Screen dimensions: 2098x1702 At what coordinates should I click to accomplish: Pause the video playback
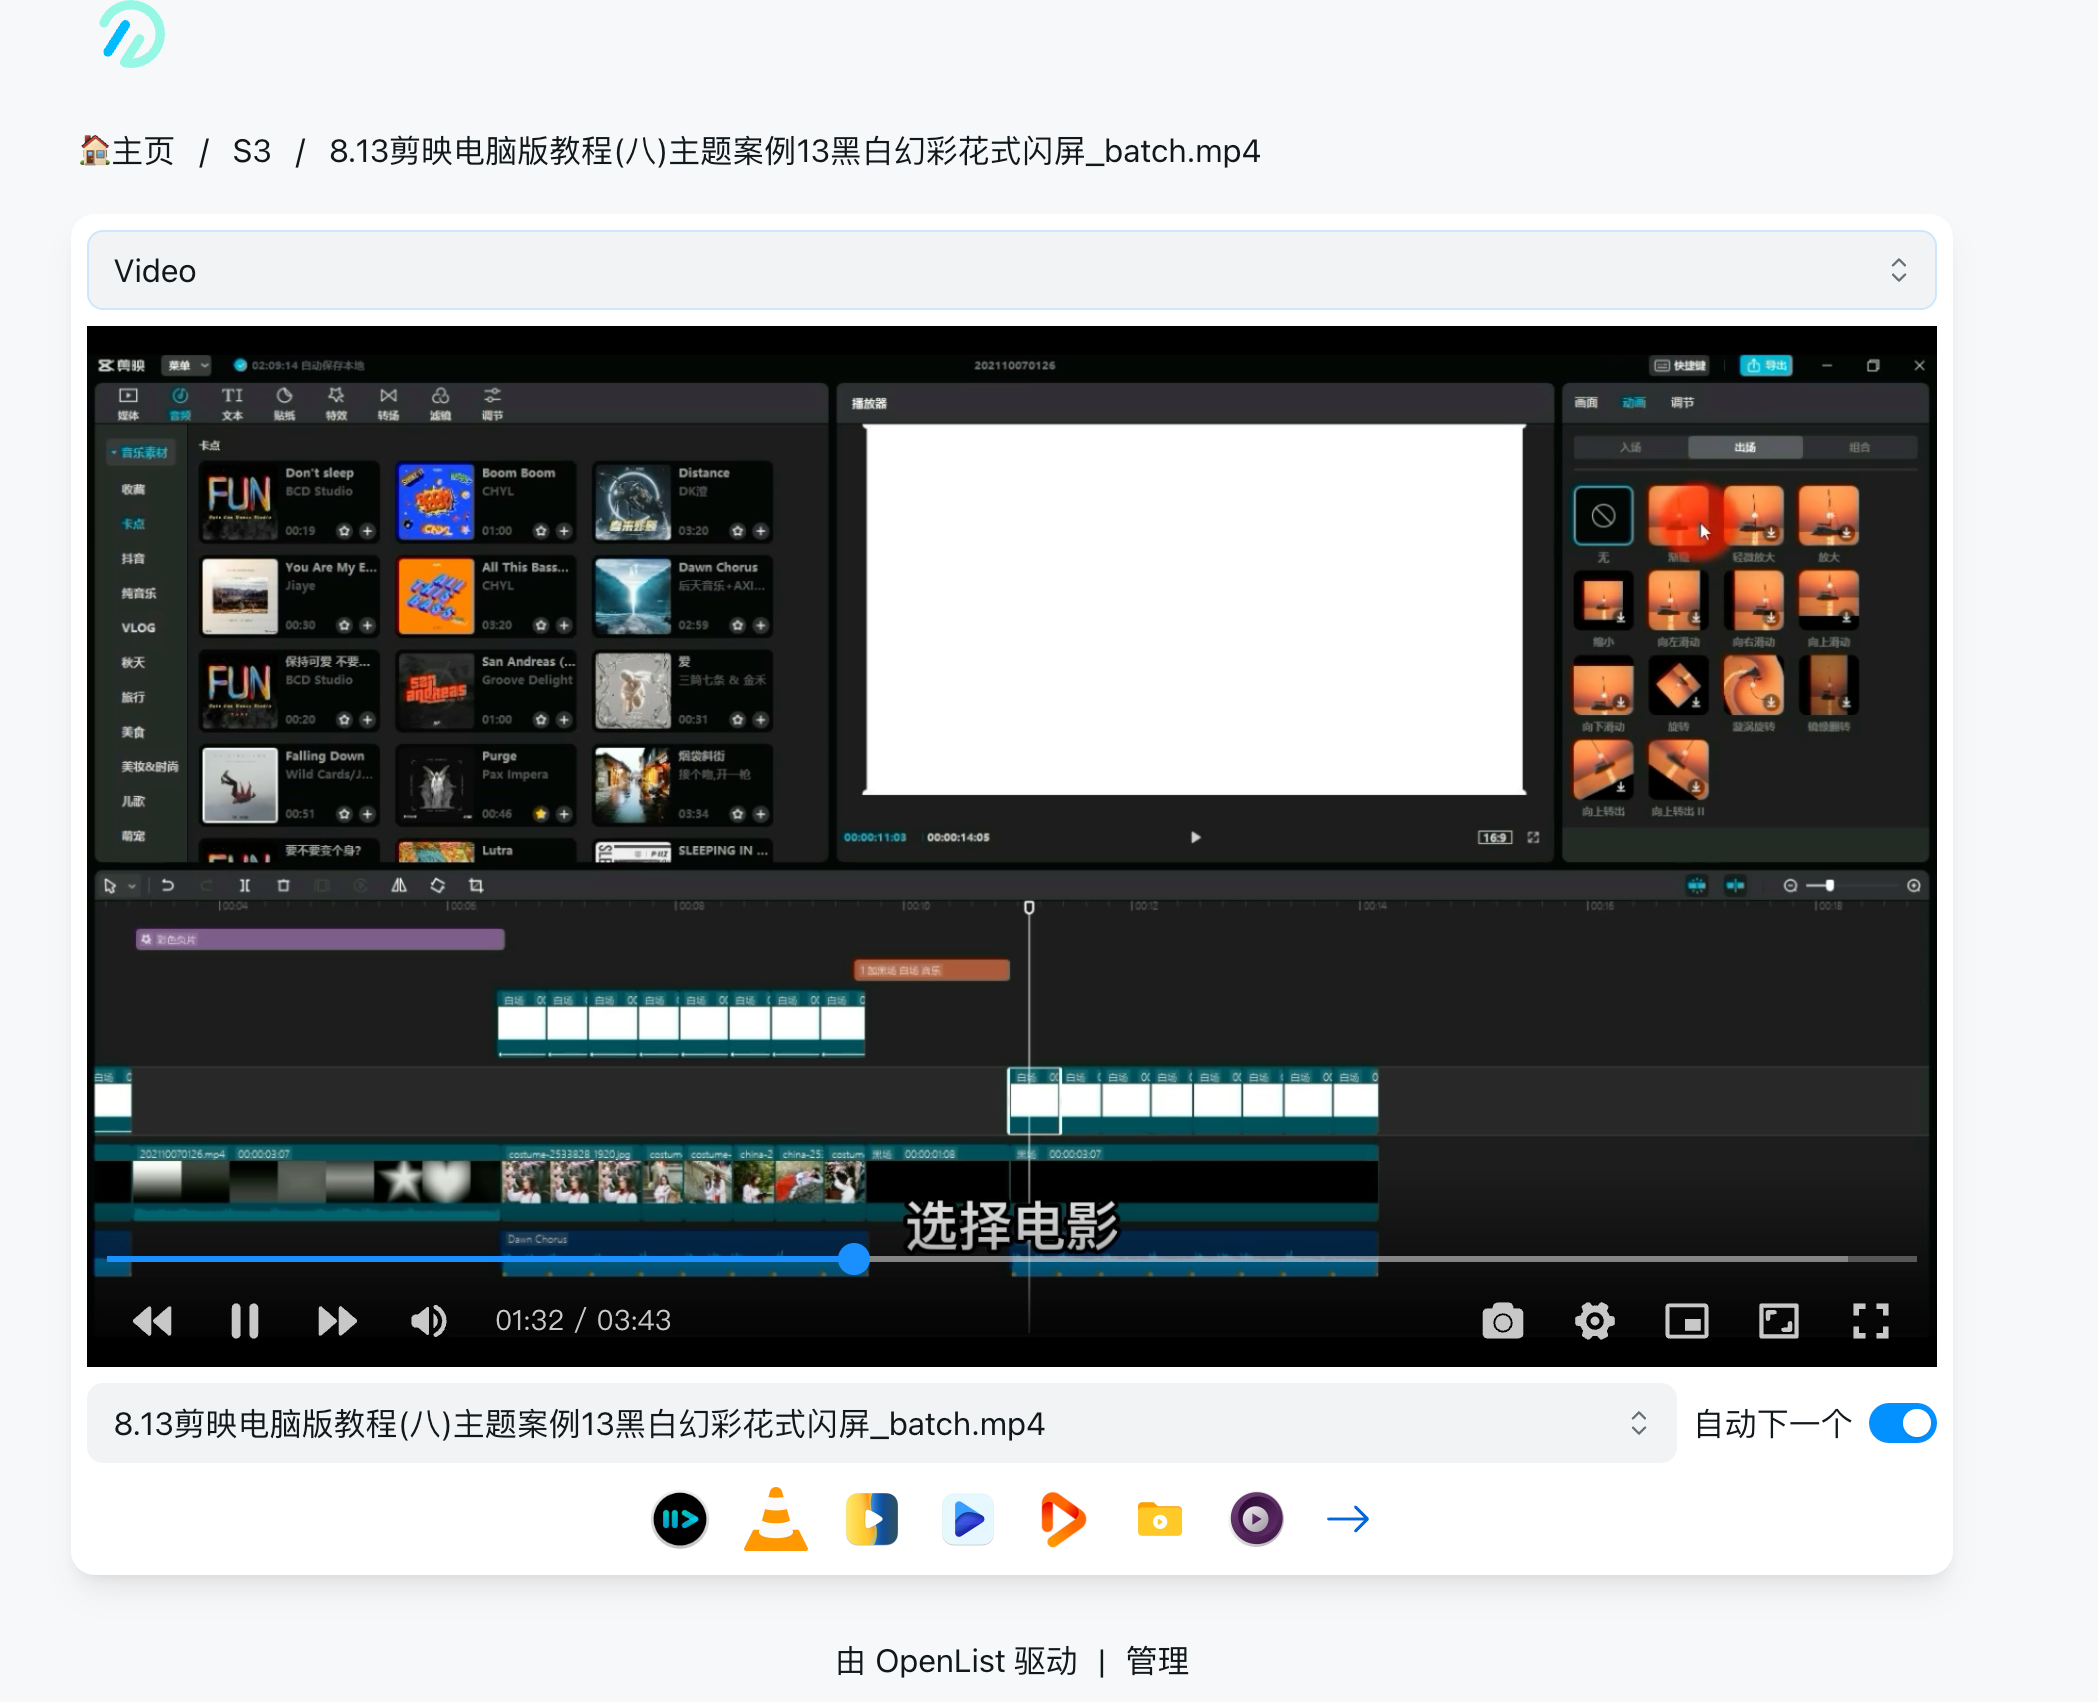[x=244, y=1321]
